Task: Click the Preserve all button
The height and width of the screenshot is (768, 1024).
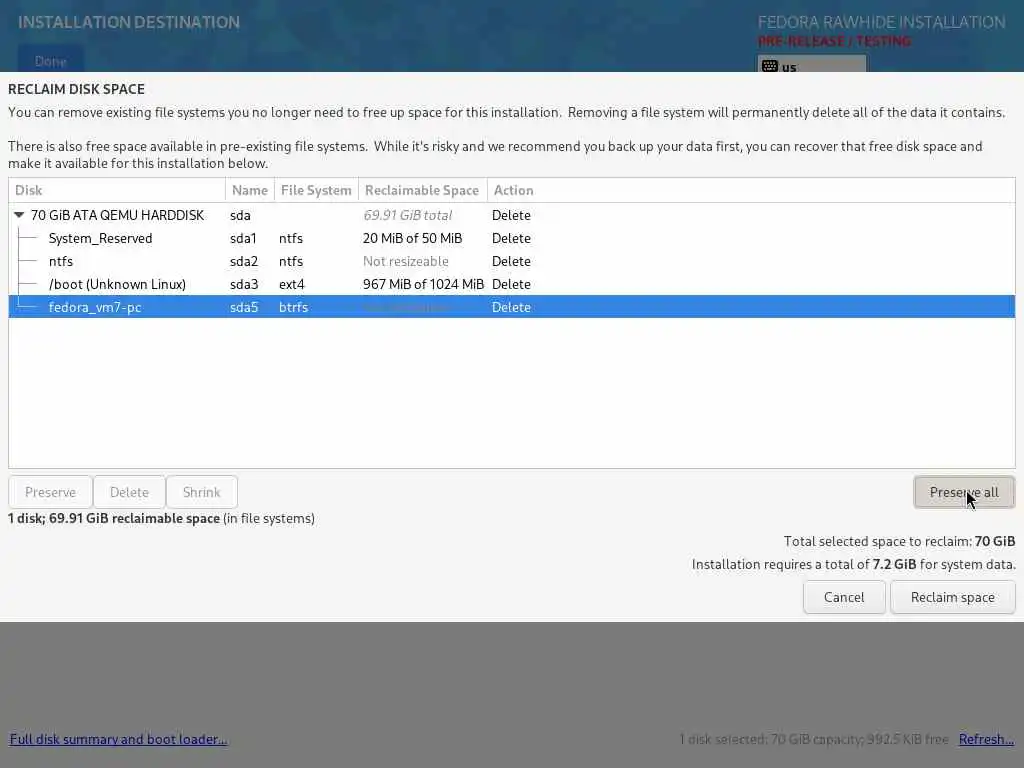Action: point(964,492)
